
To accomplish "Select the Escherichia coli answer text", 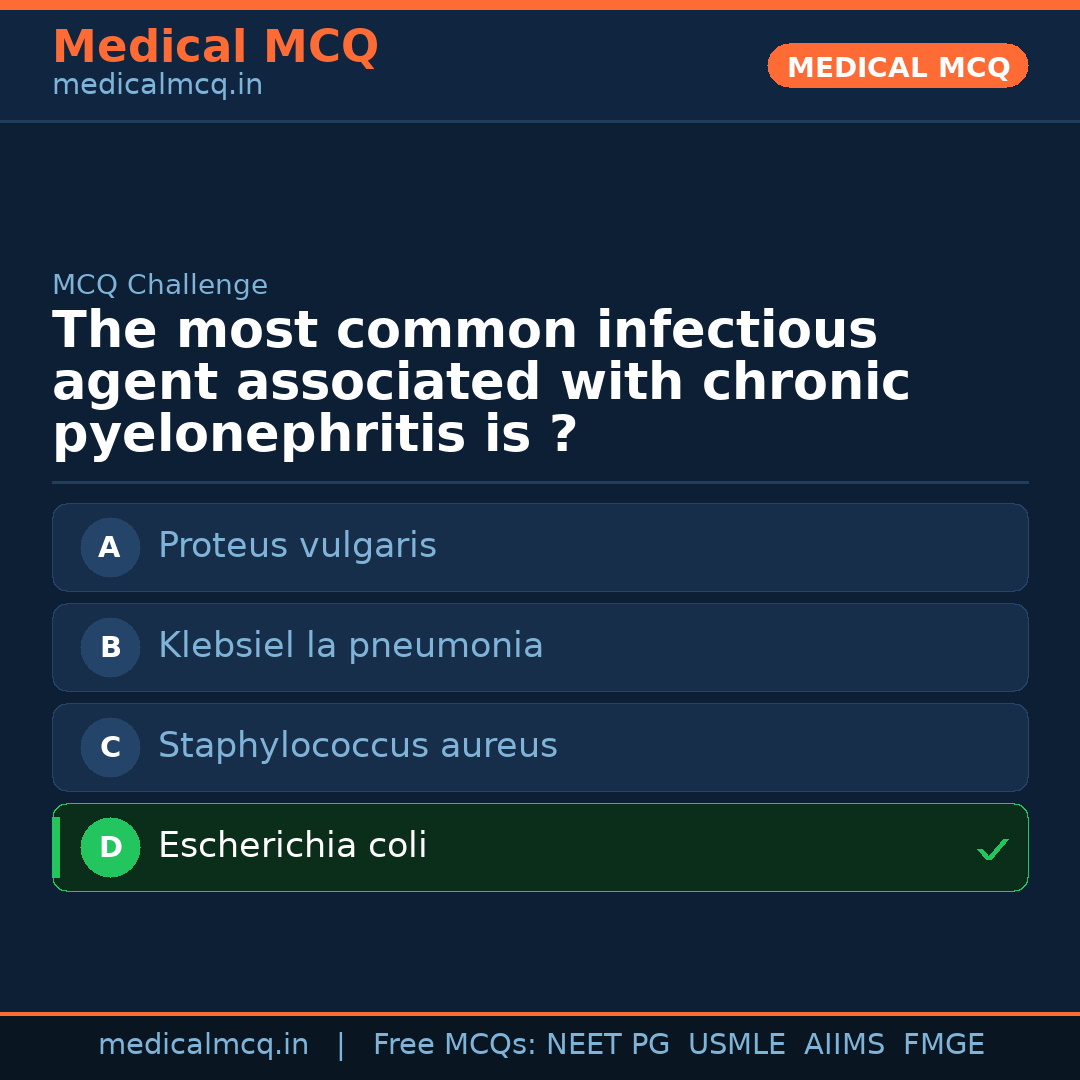I will point(292,846).
